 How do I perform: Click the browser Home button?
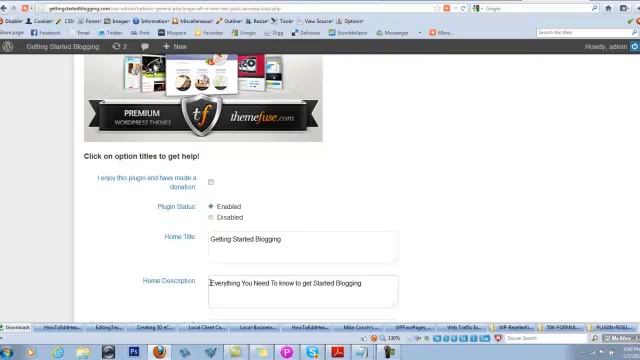[608, 8]
